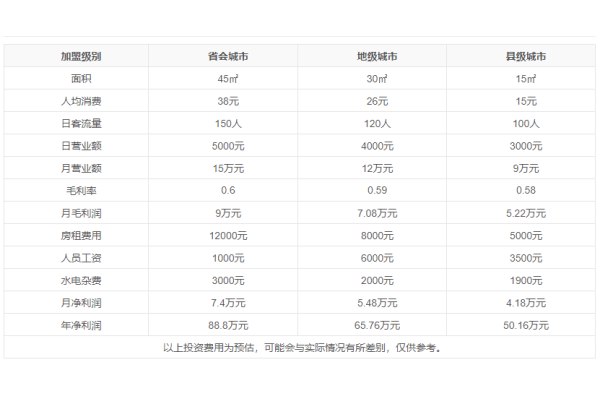Select the 6000元 cell

[372, 258]
